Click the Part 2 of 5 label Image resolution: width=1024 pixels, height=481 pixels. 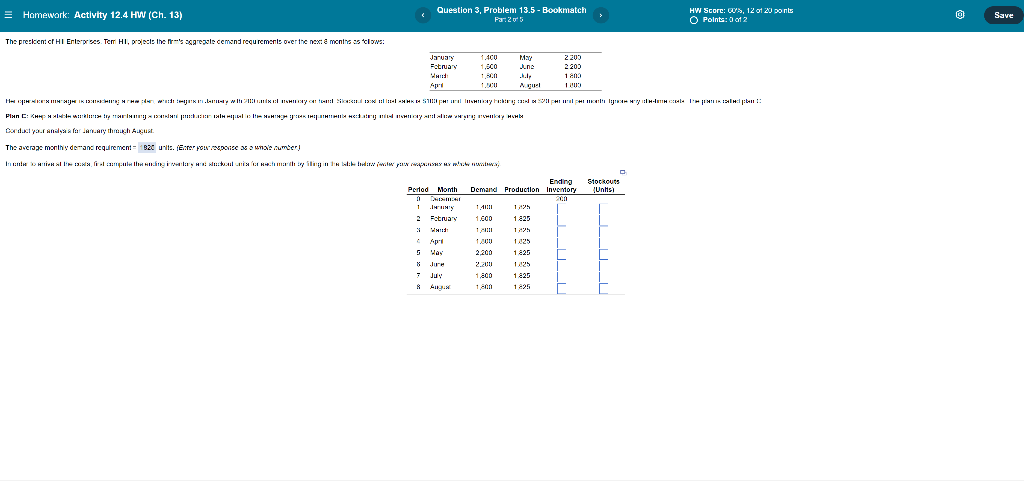(511, 20)
